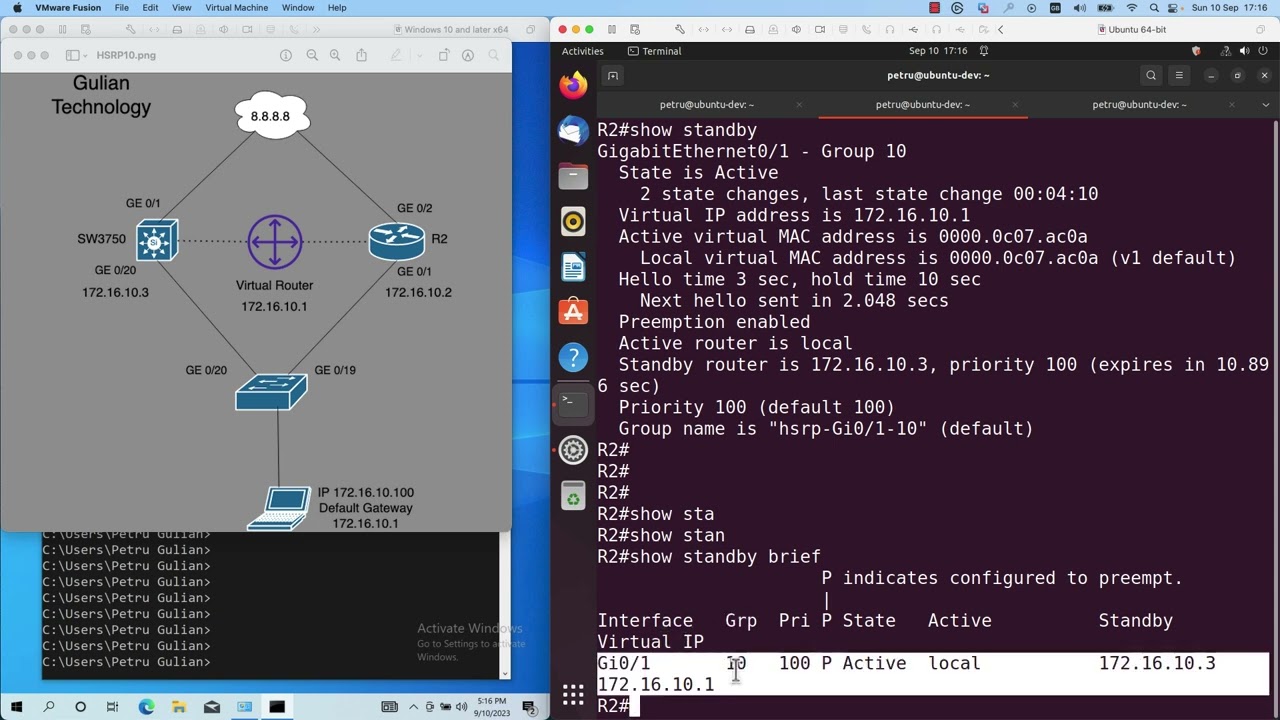The width and height of the screenshot is (1280, 720).
Task: Open the Apple menu
Action: [16, 8]
